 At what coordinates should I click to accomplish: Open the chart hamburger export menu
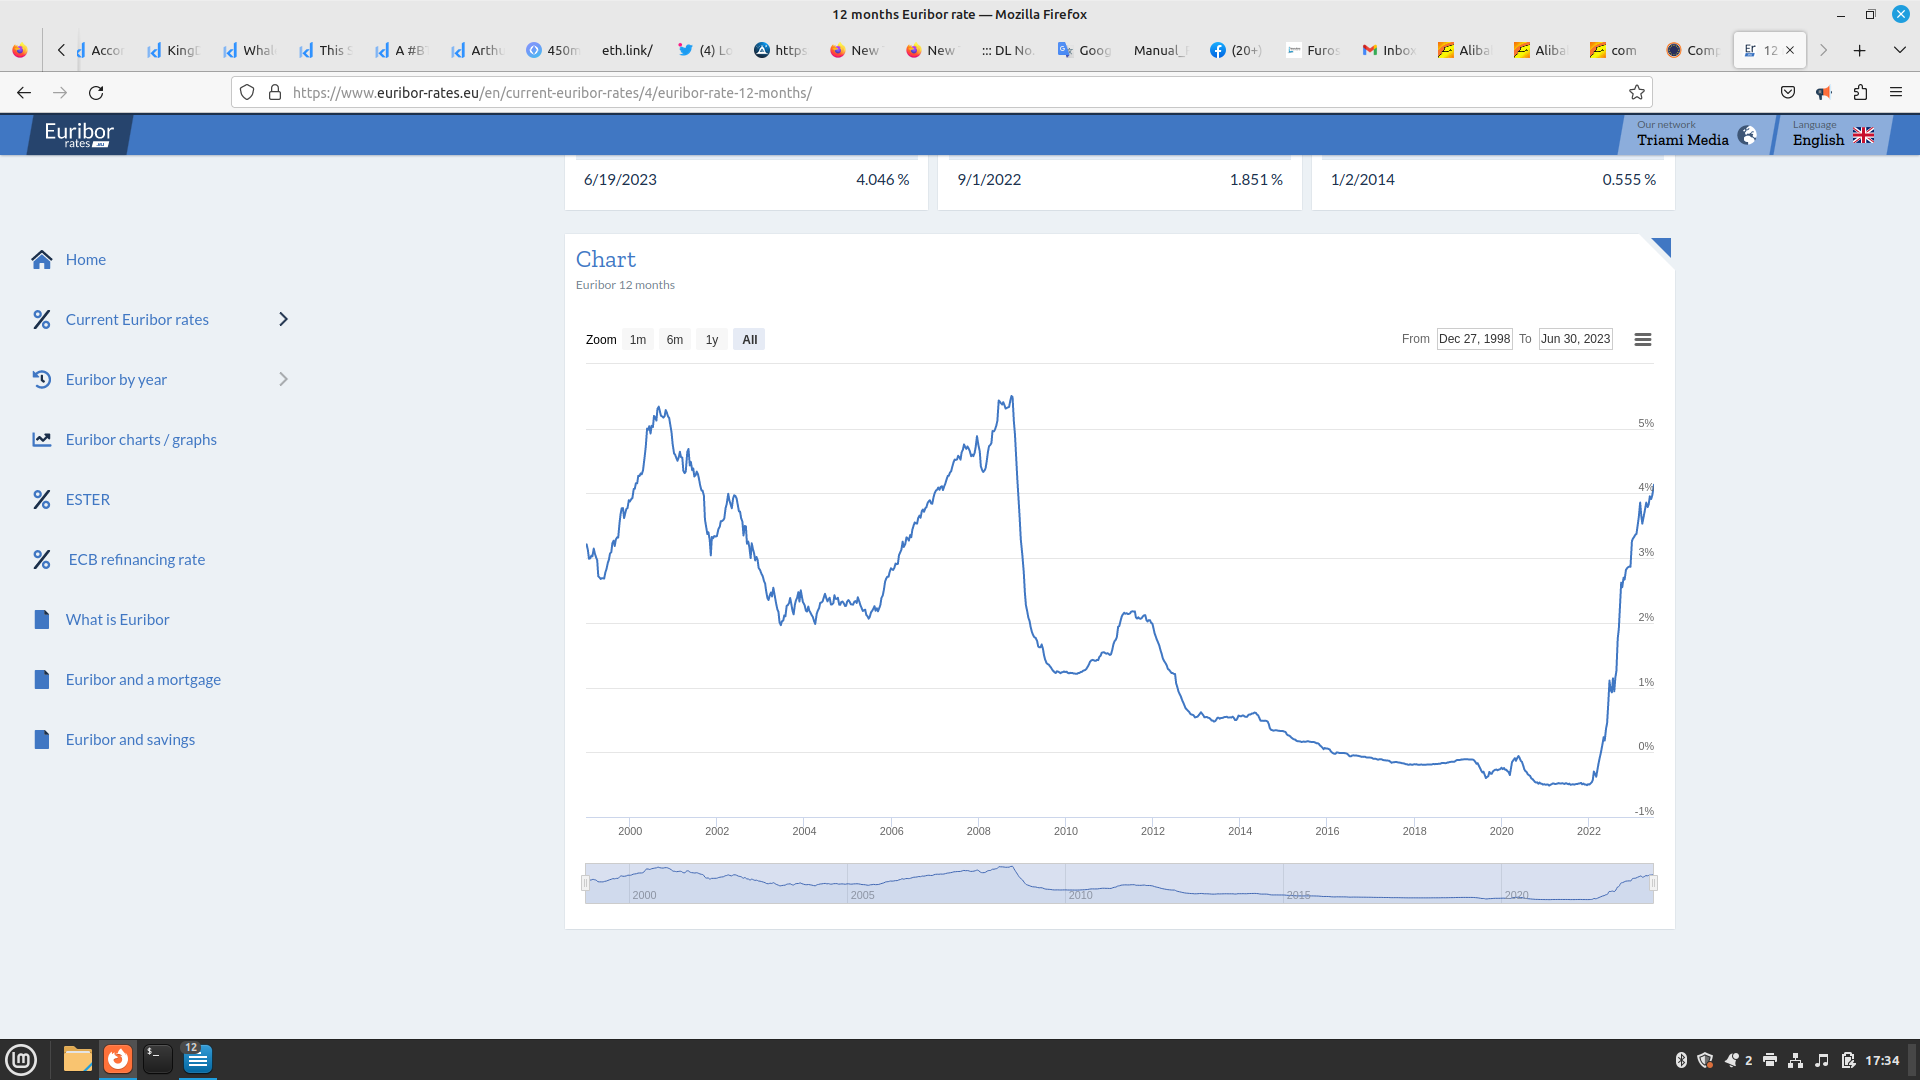coord(1642,340)
